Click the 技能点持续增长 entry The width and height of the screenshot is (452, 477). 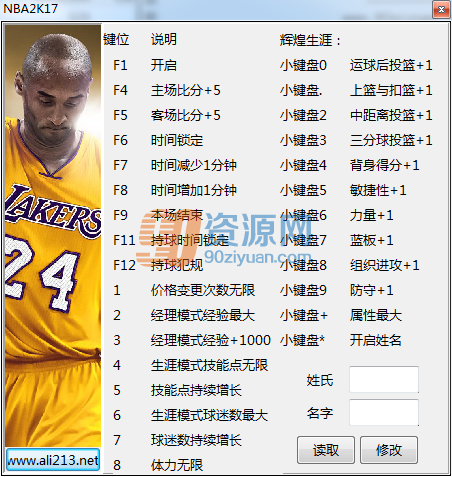(x=196, y=390)
